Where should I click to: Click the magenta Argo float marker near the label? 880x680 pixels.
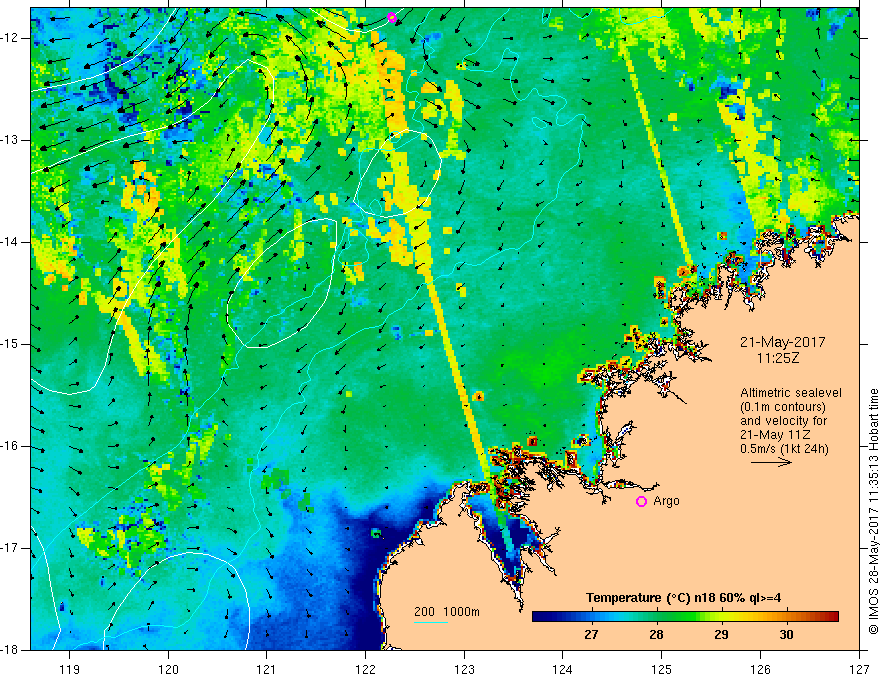[641, 502]
